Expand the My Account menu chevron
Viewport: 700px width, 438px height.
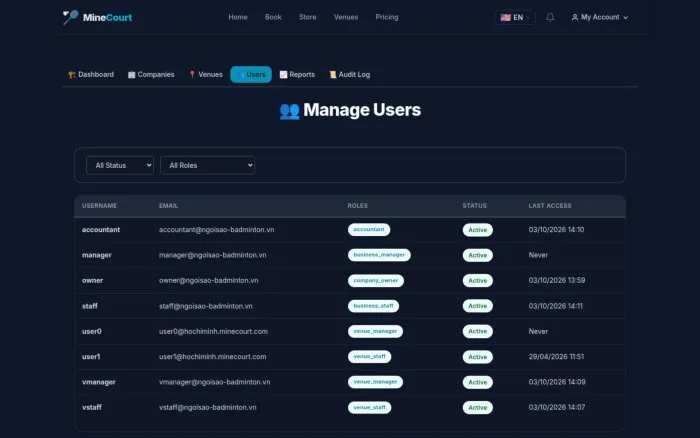(625, 18)
